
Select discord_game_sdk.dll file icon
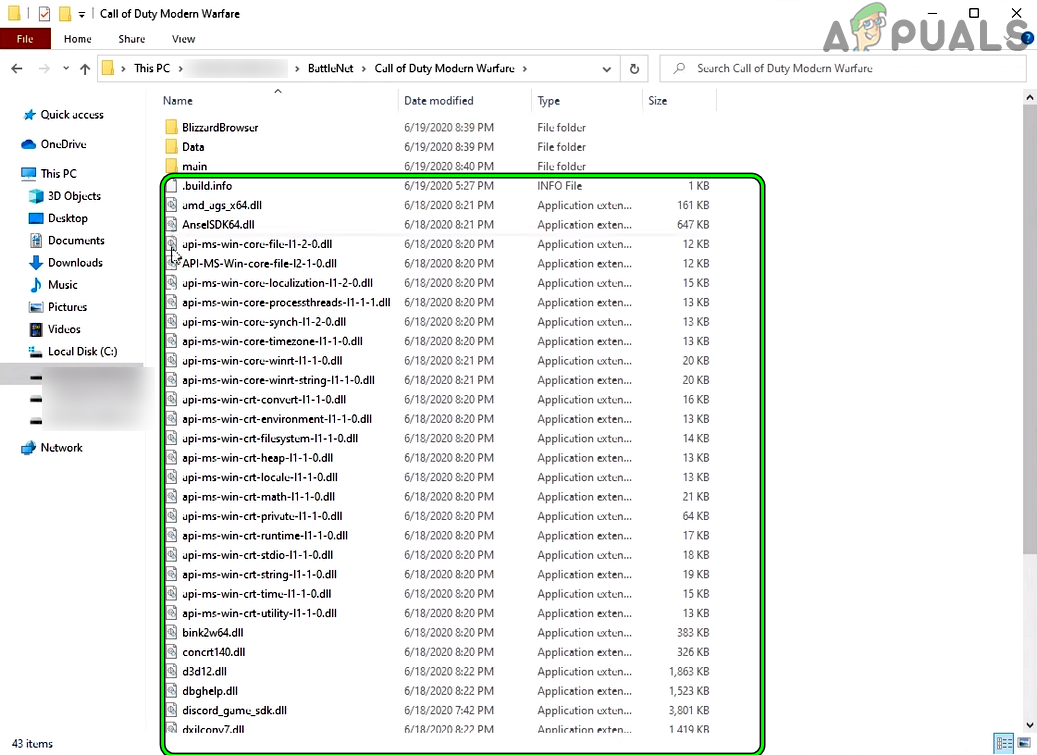[x=171, y=711]
